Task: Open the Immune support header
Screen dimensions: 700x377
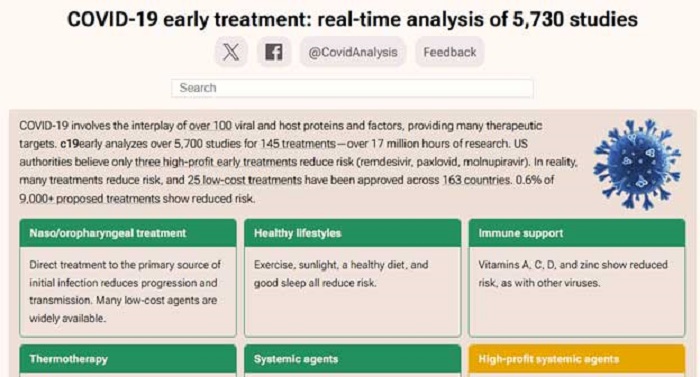Action: click(577, 233)
